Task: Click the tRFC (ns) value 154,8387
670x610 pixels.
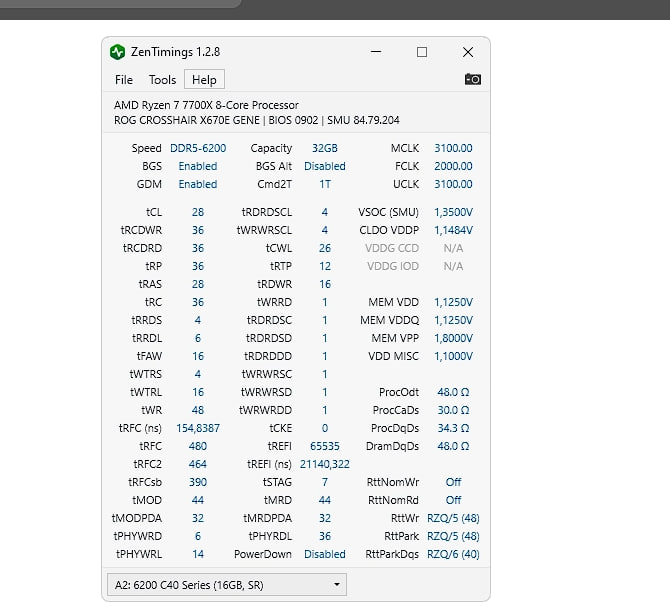Action: [x=198, y=428]
